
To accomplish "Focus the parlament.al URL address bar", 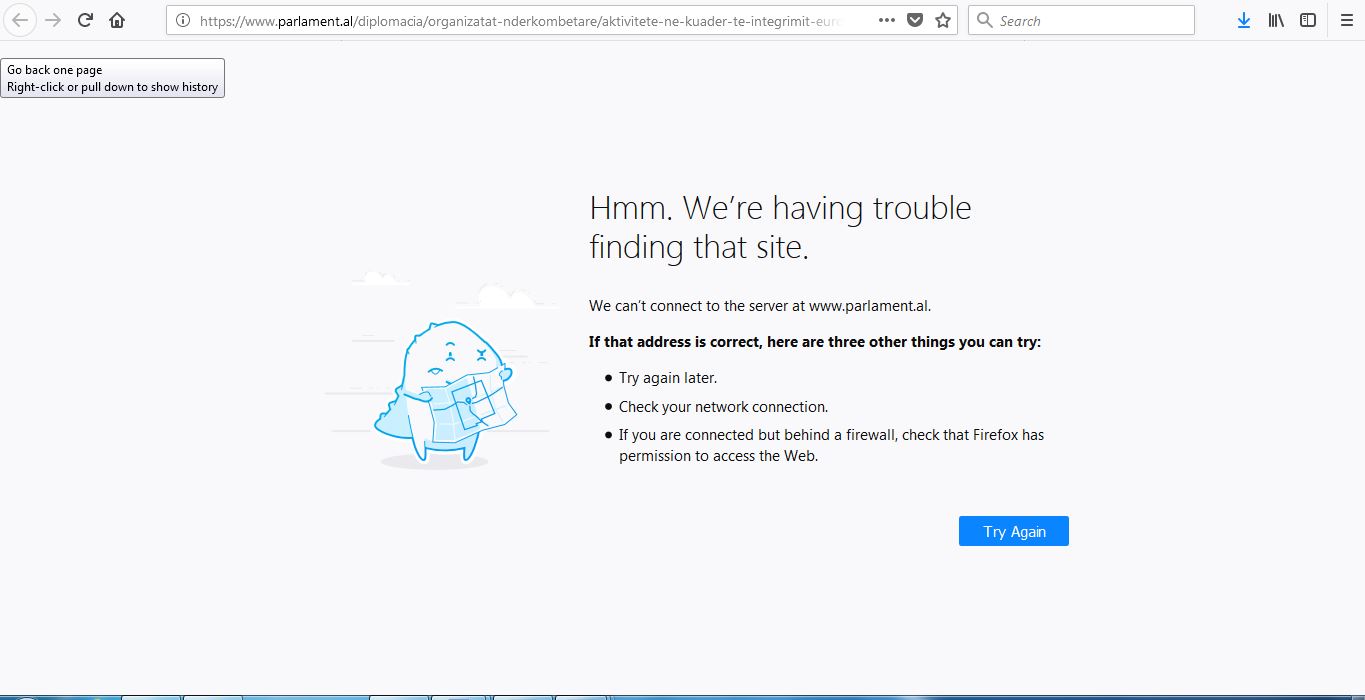I will coord(520,20).
